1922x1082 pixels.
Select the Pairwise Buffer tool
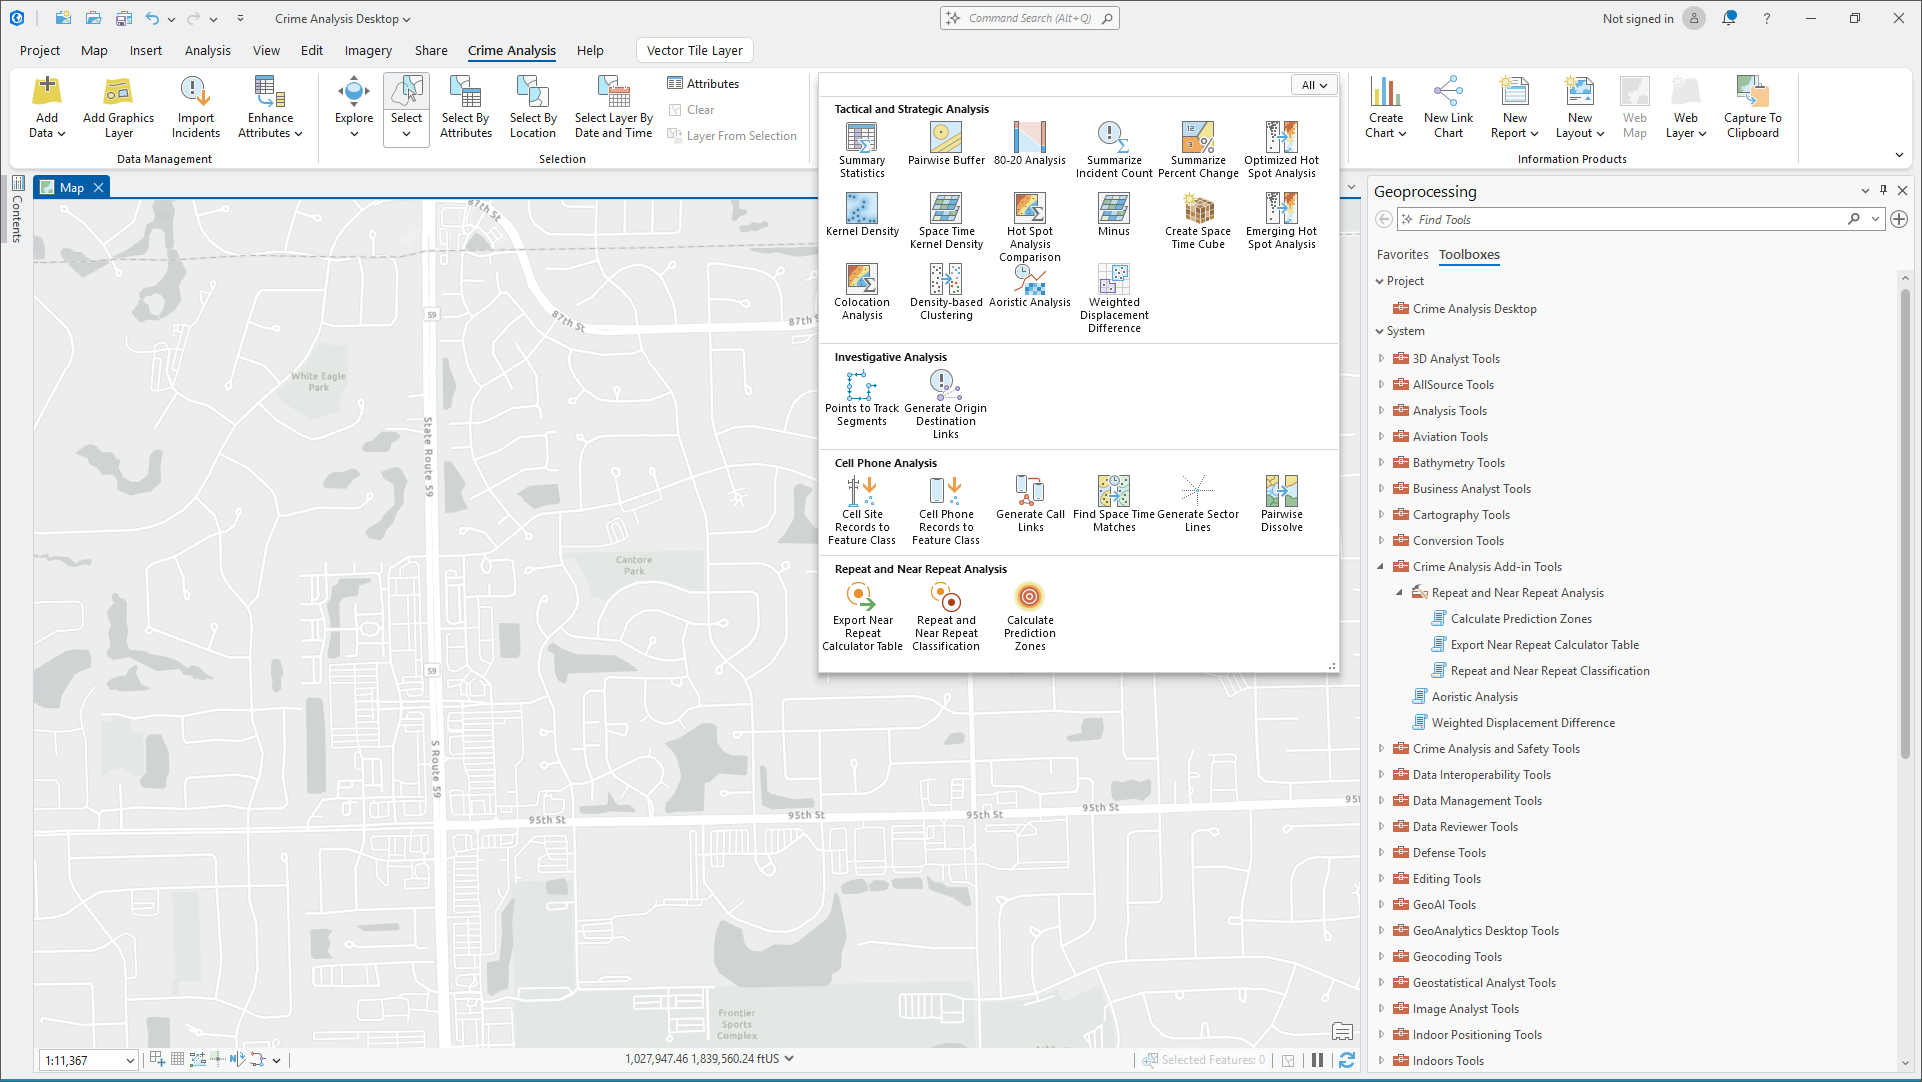click(x=946, y=144)
